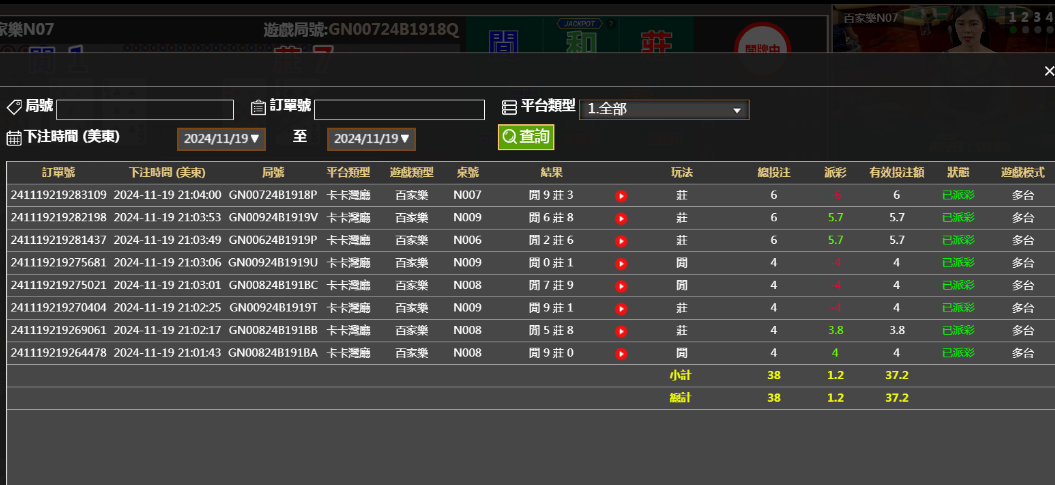Click result 閒 9 莊 3
Viewport: 1055px width, 485px height.
click(551, 195)
